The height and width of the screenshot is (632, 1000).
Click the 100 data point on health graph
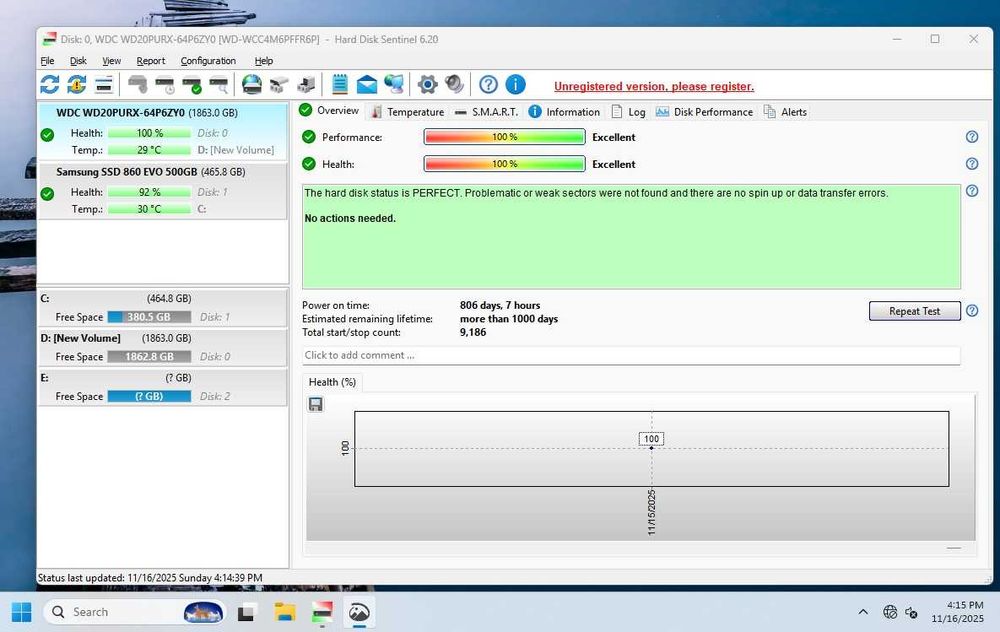pos(651,448)
